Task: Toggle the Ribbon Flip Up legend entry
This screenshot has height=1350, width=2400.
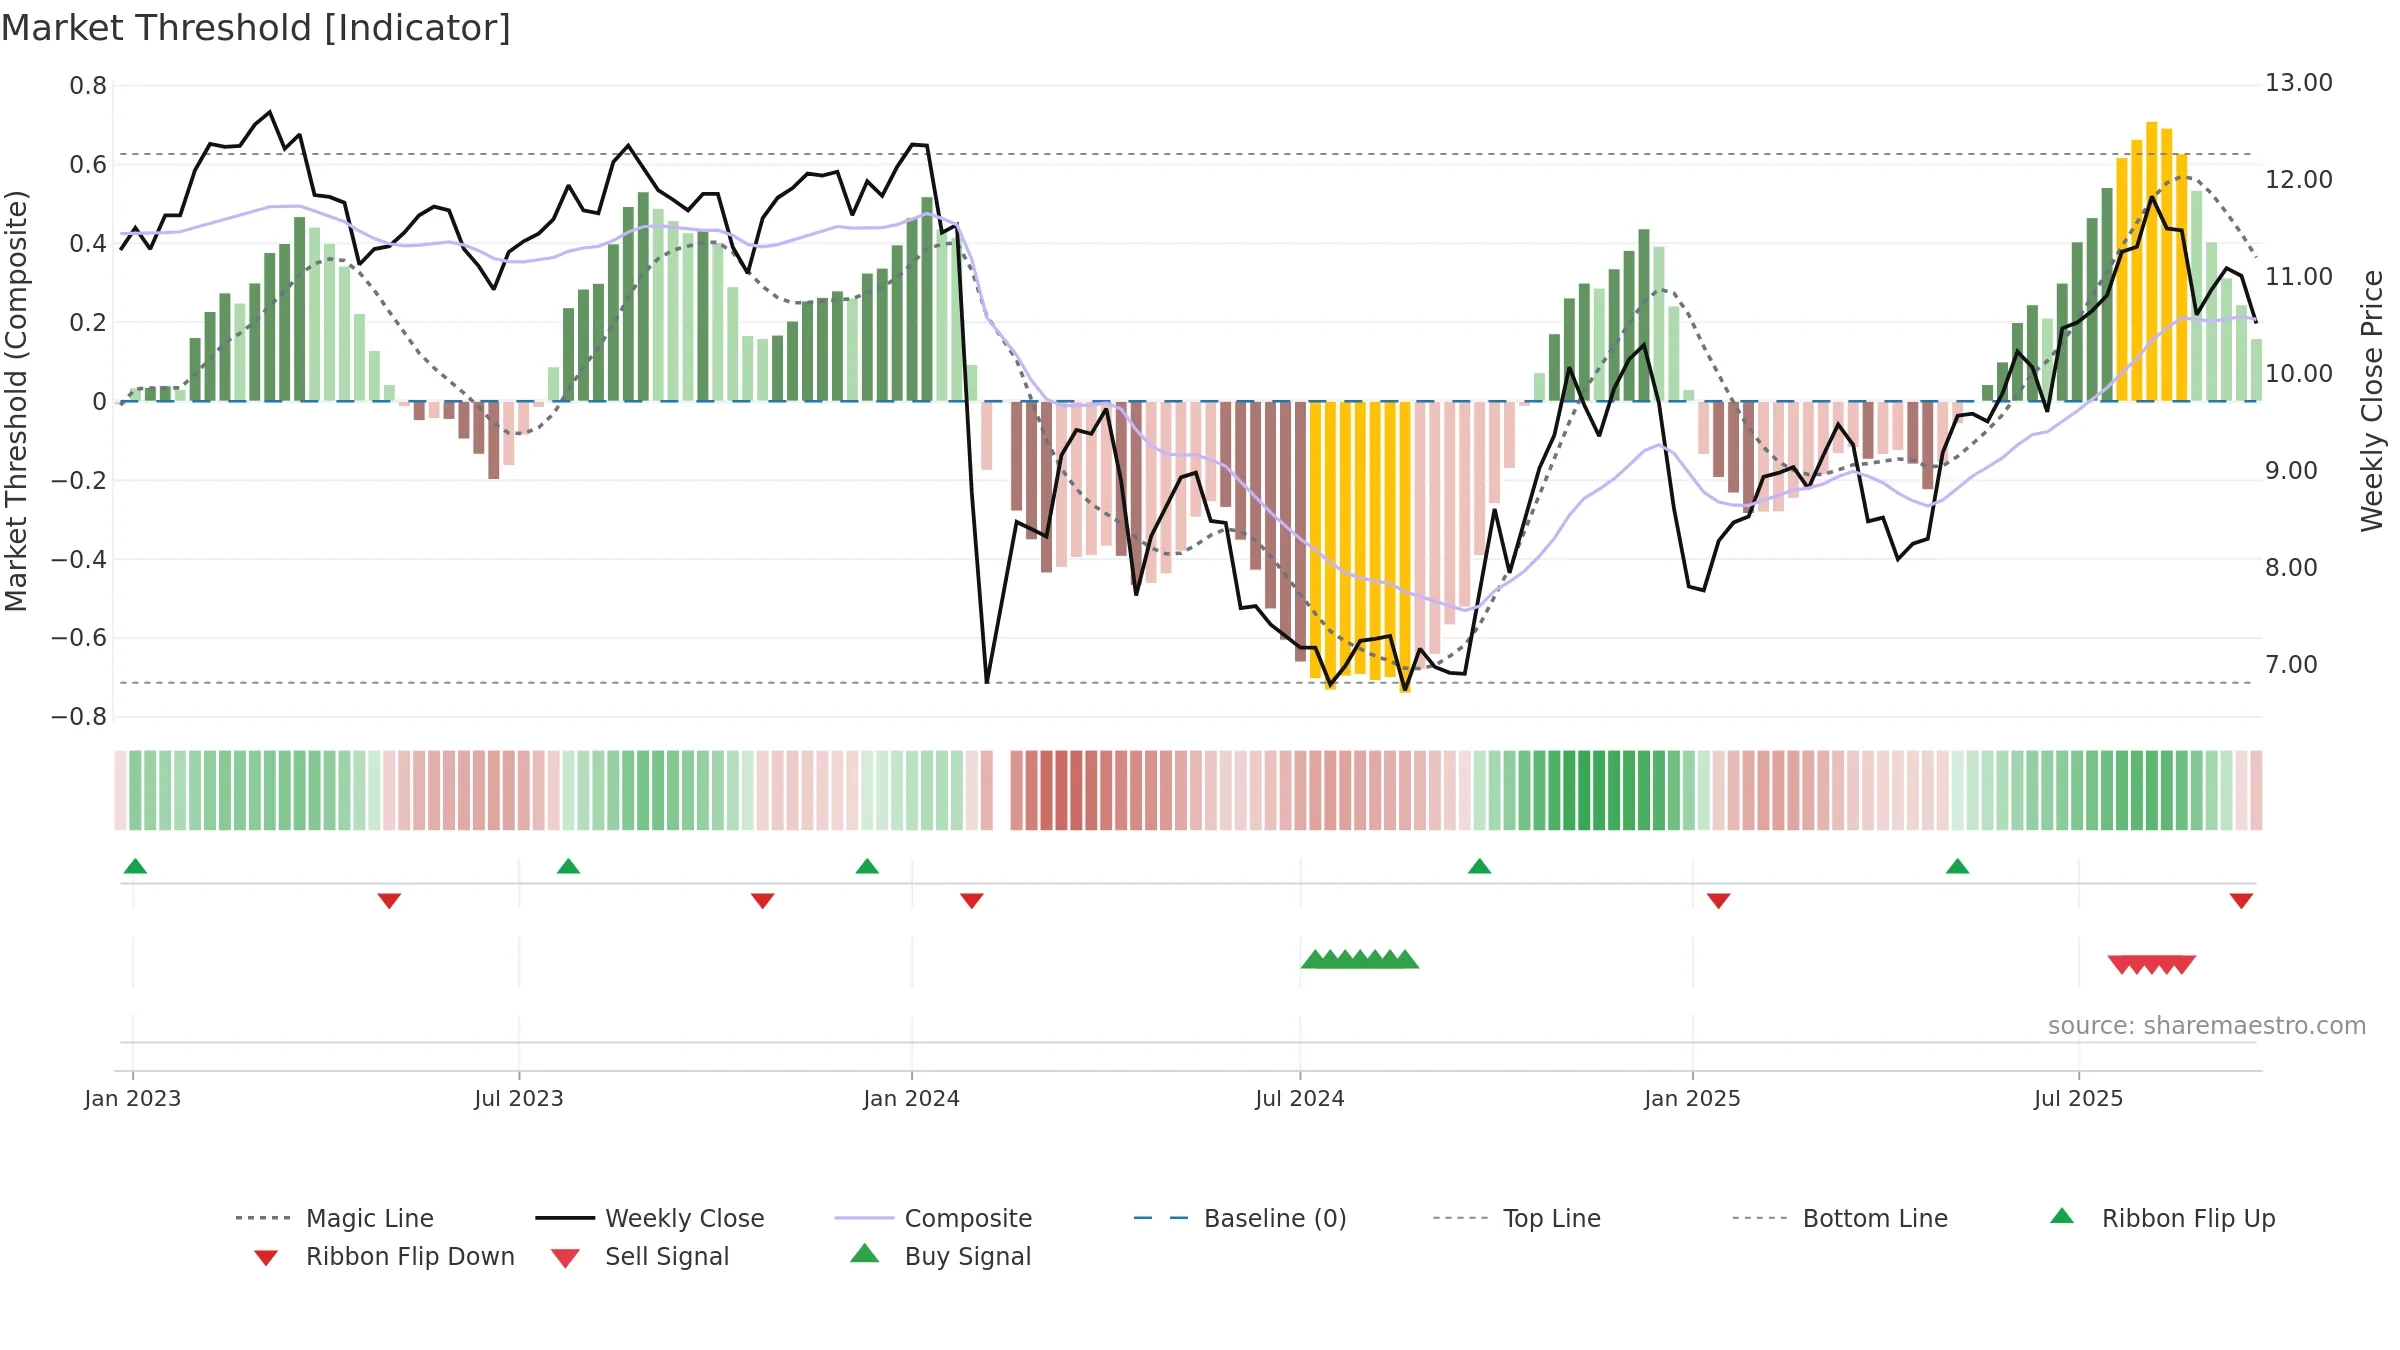Action: [x=2162, y=1218]
